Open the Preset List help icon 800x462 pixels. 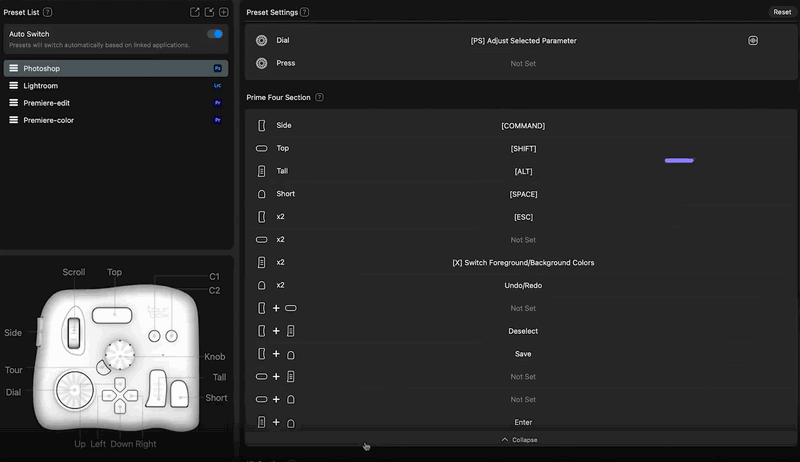coord(48,12)
